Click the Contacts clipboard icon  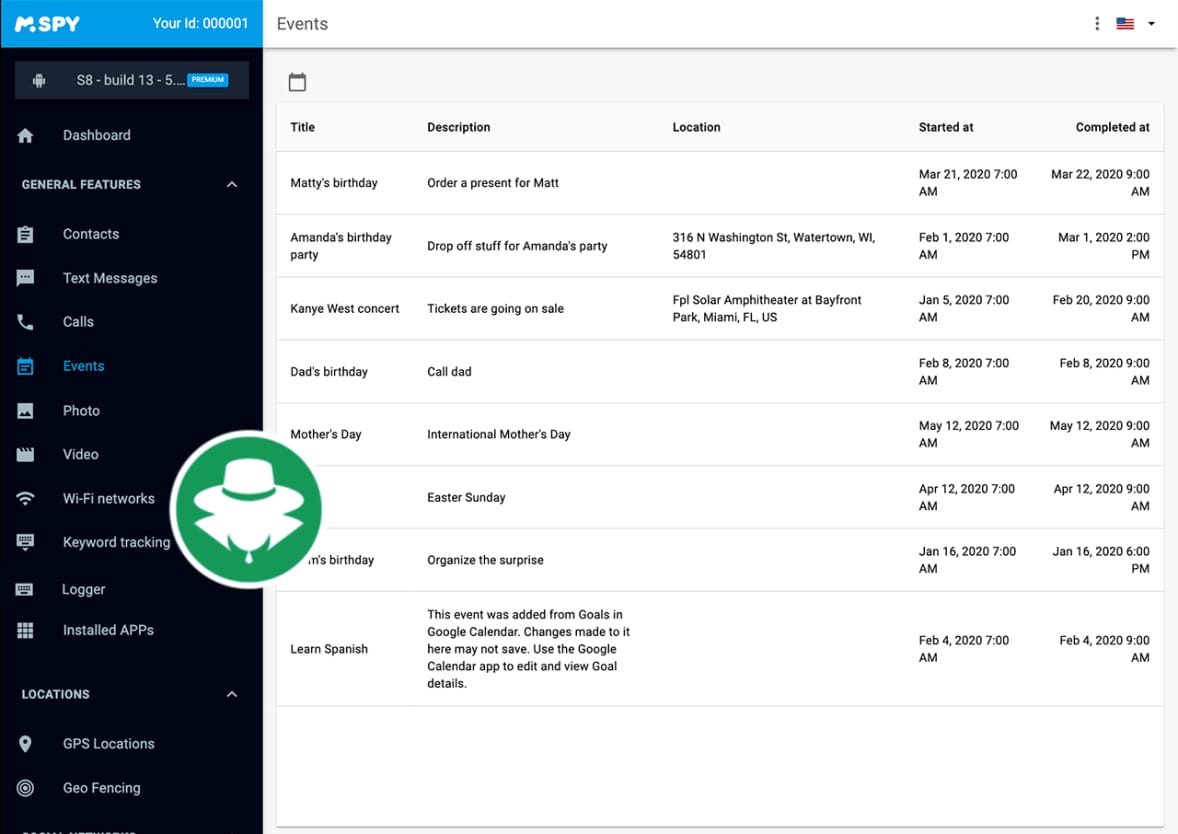tap(26, 234)
